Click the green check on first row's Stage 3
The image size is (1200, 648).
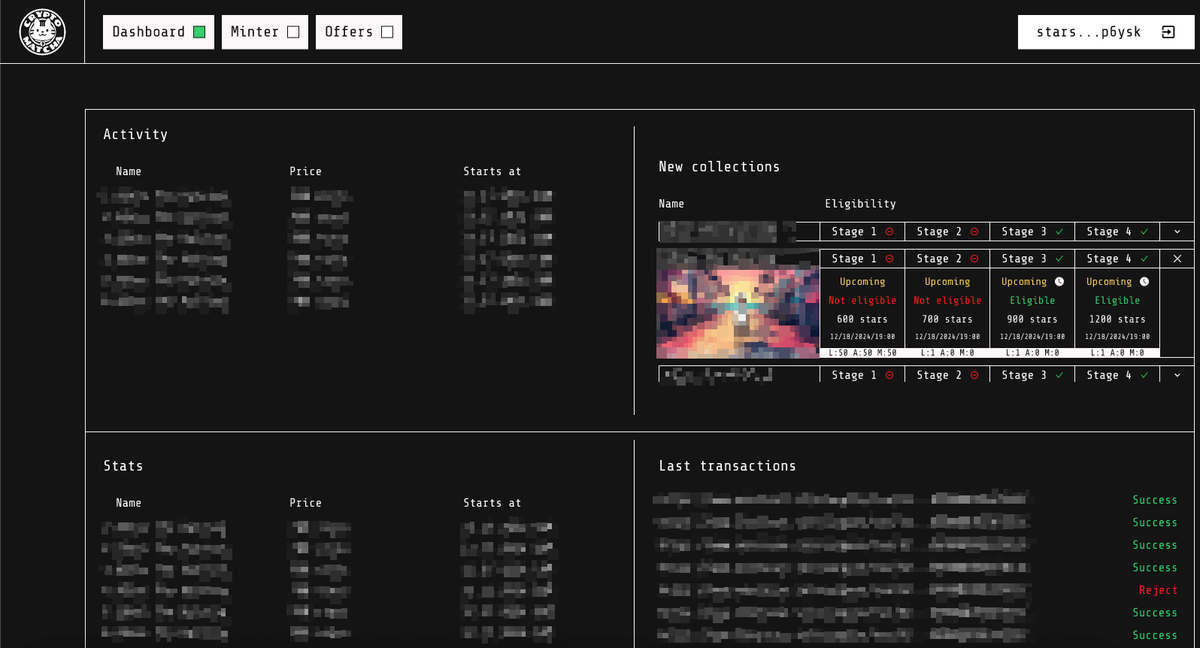(x=1059, y=232)
